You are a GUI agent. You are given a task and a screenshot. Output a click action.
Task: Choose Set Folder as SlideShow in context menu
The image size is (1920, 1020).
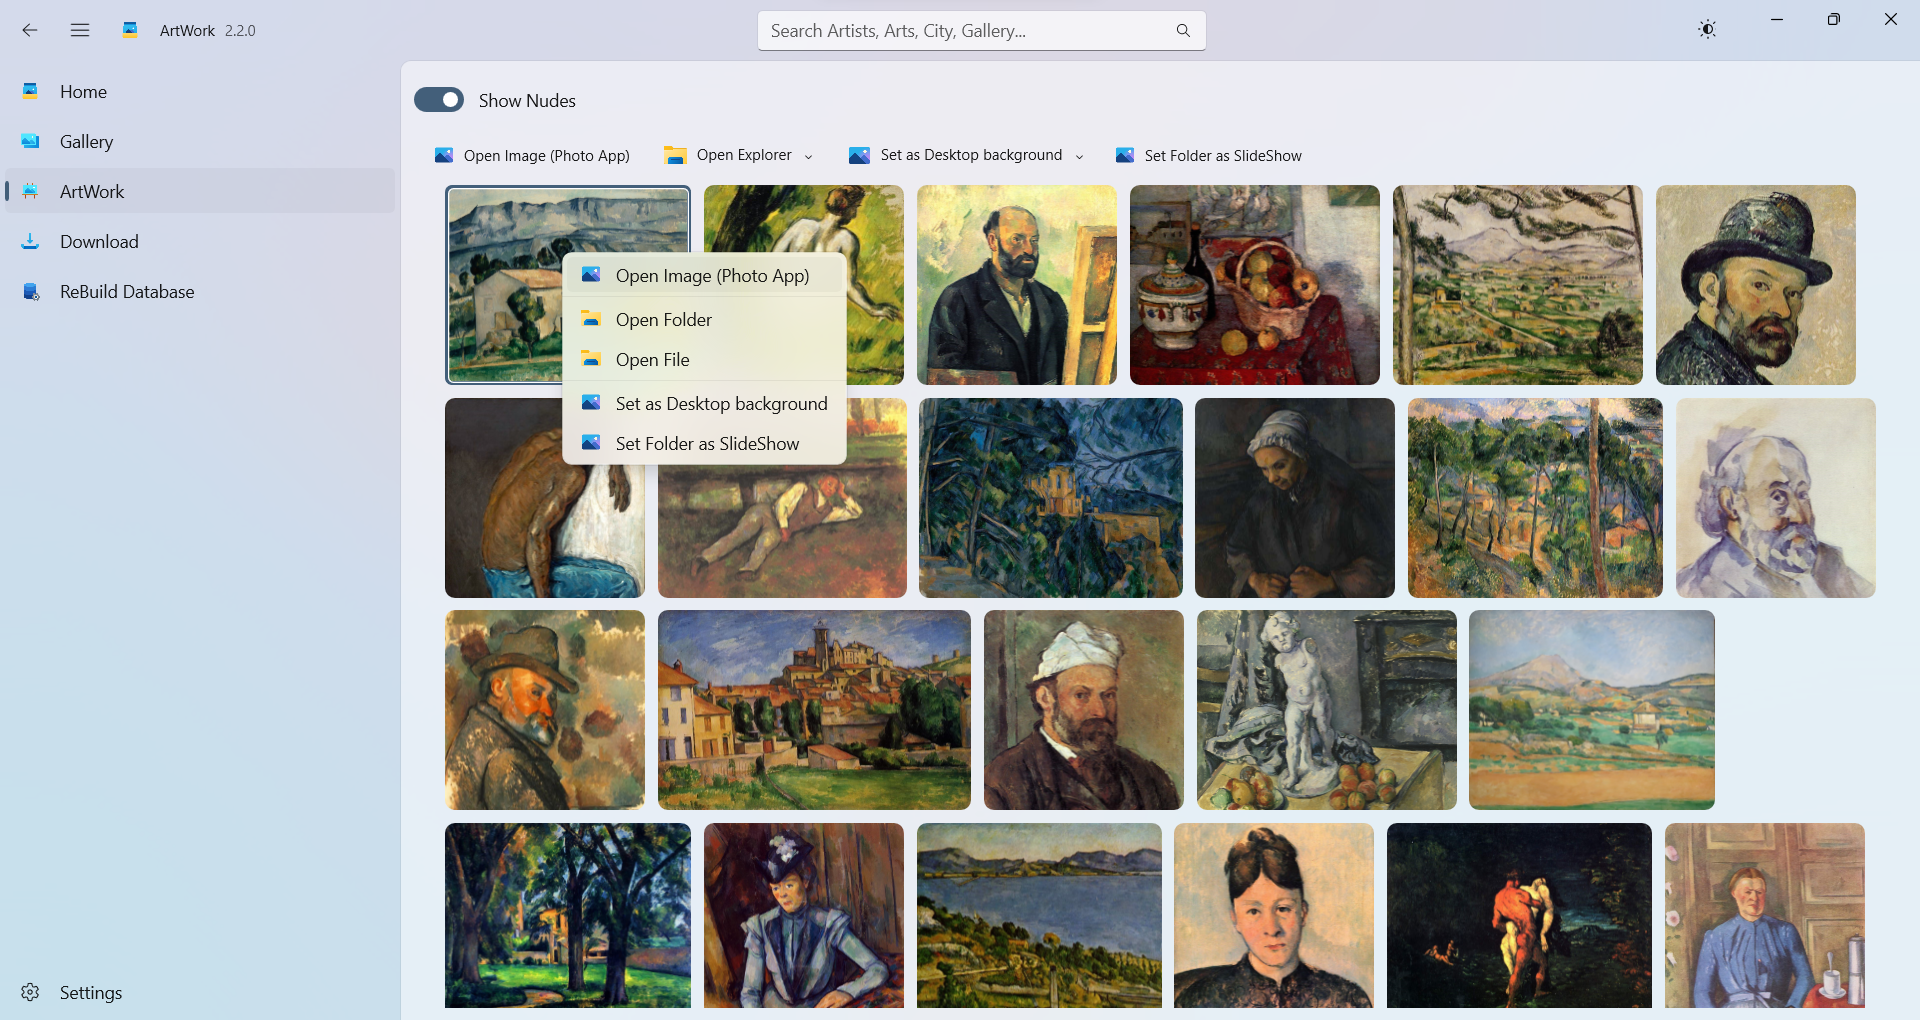click(x=705, y=443)
